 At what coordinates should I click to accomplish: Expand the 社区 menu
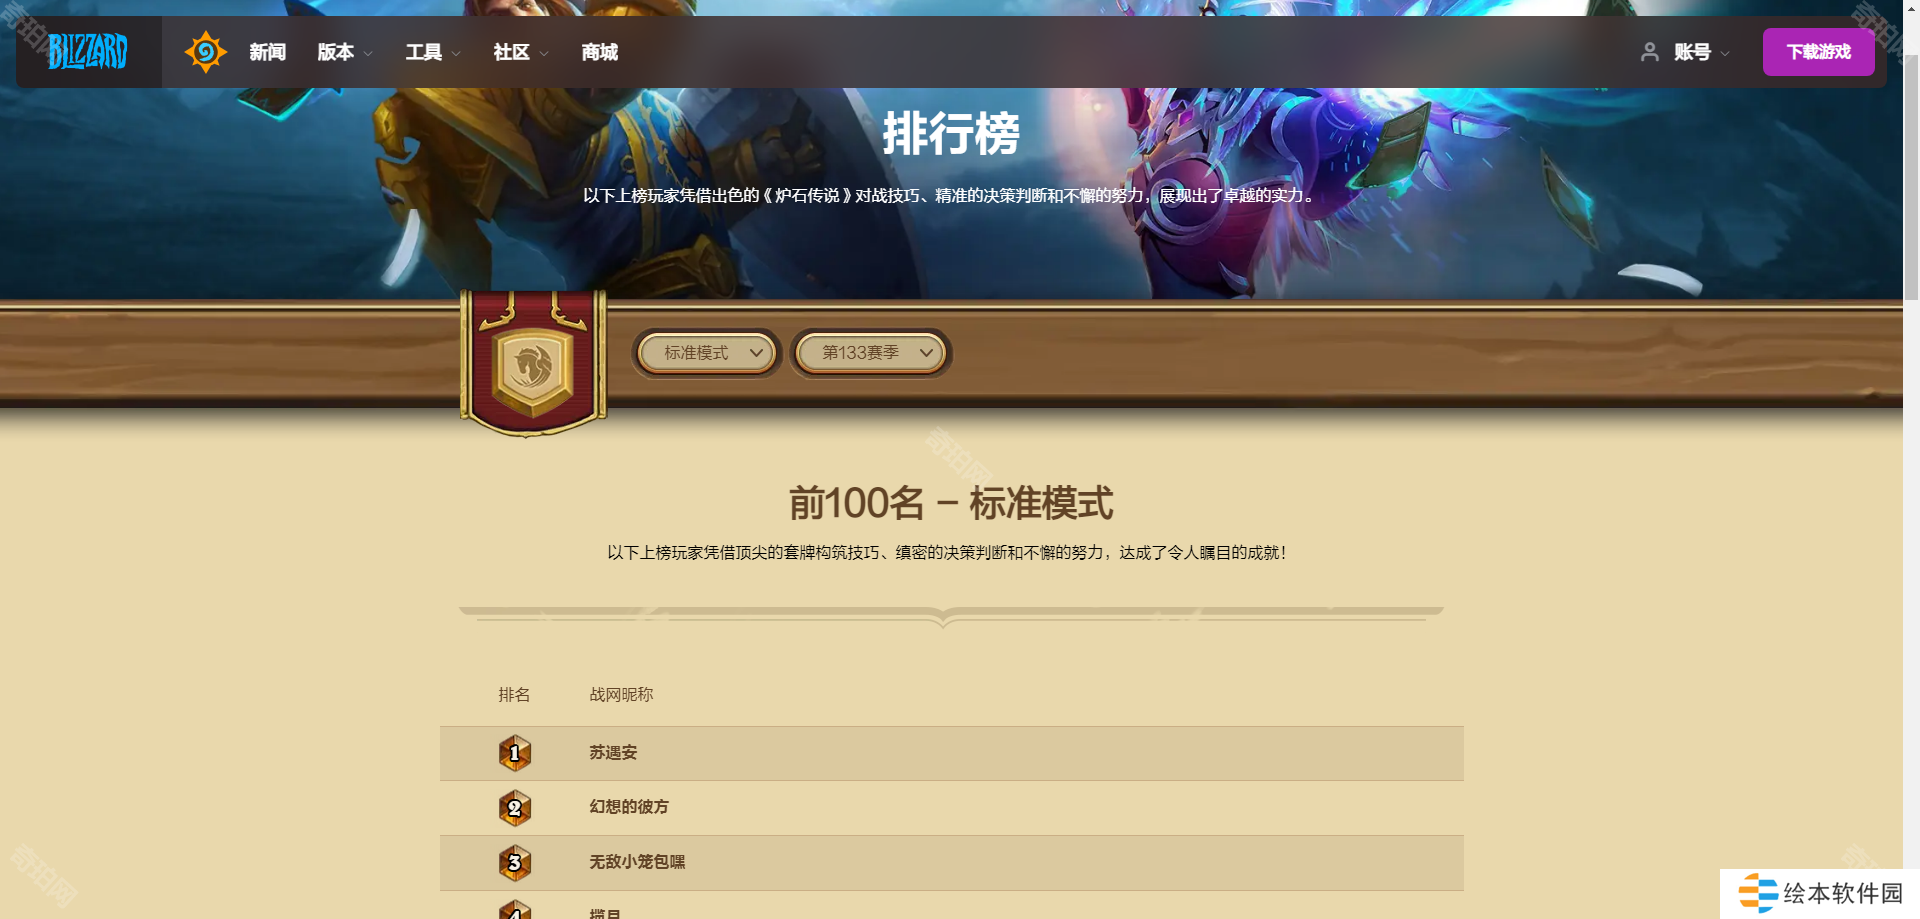click(521, 52)
